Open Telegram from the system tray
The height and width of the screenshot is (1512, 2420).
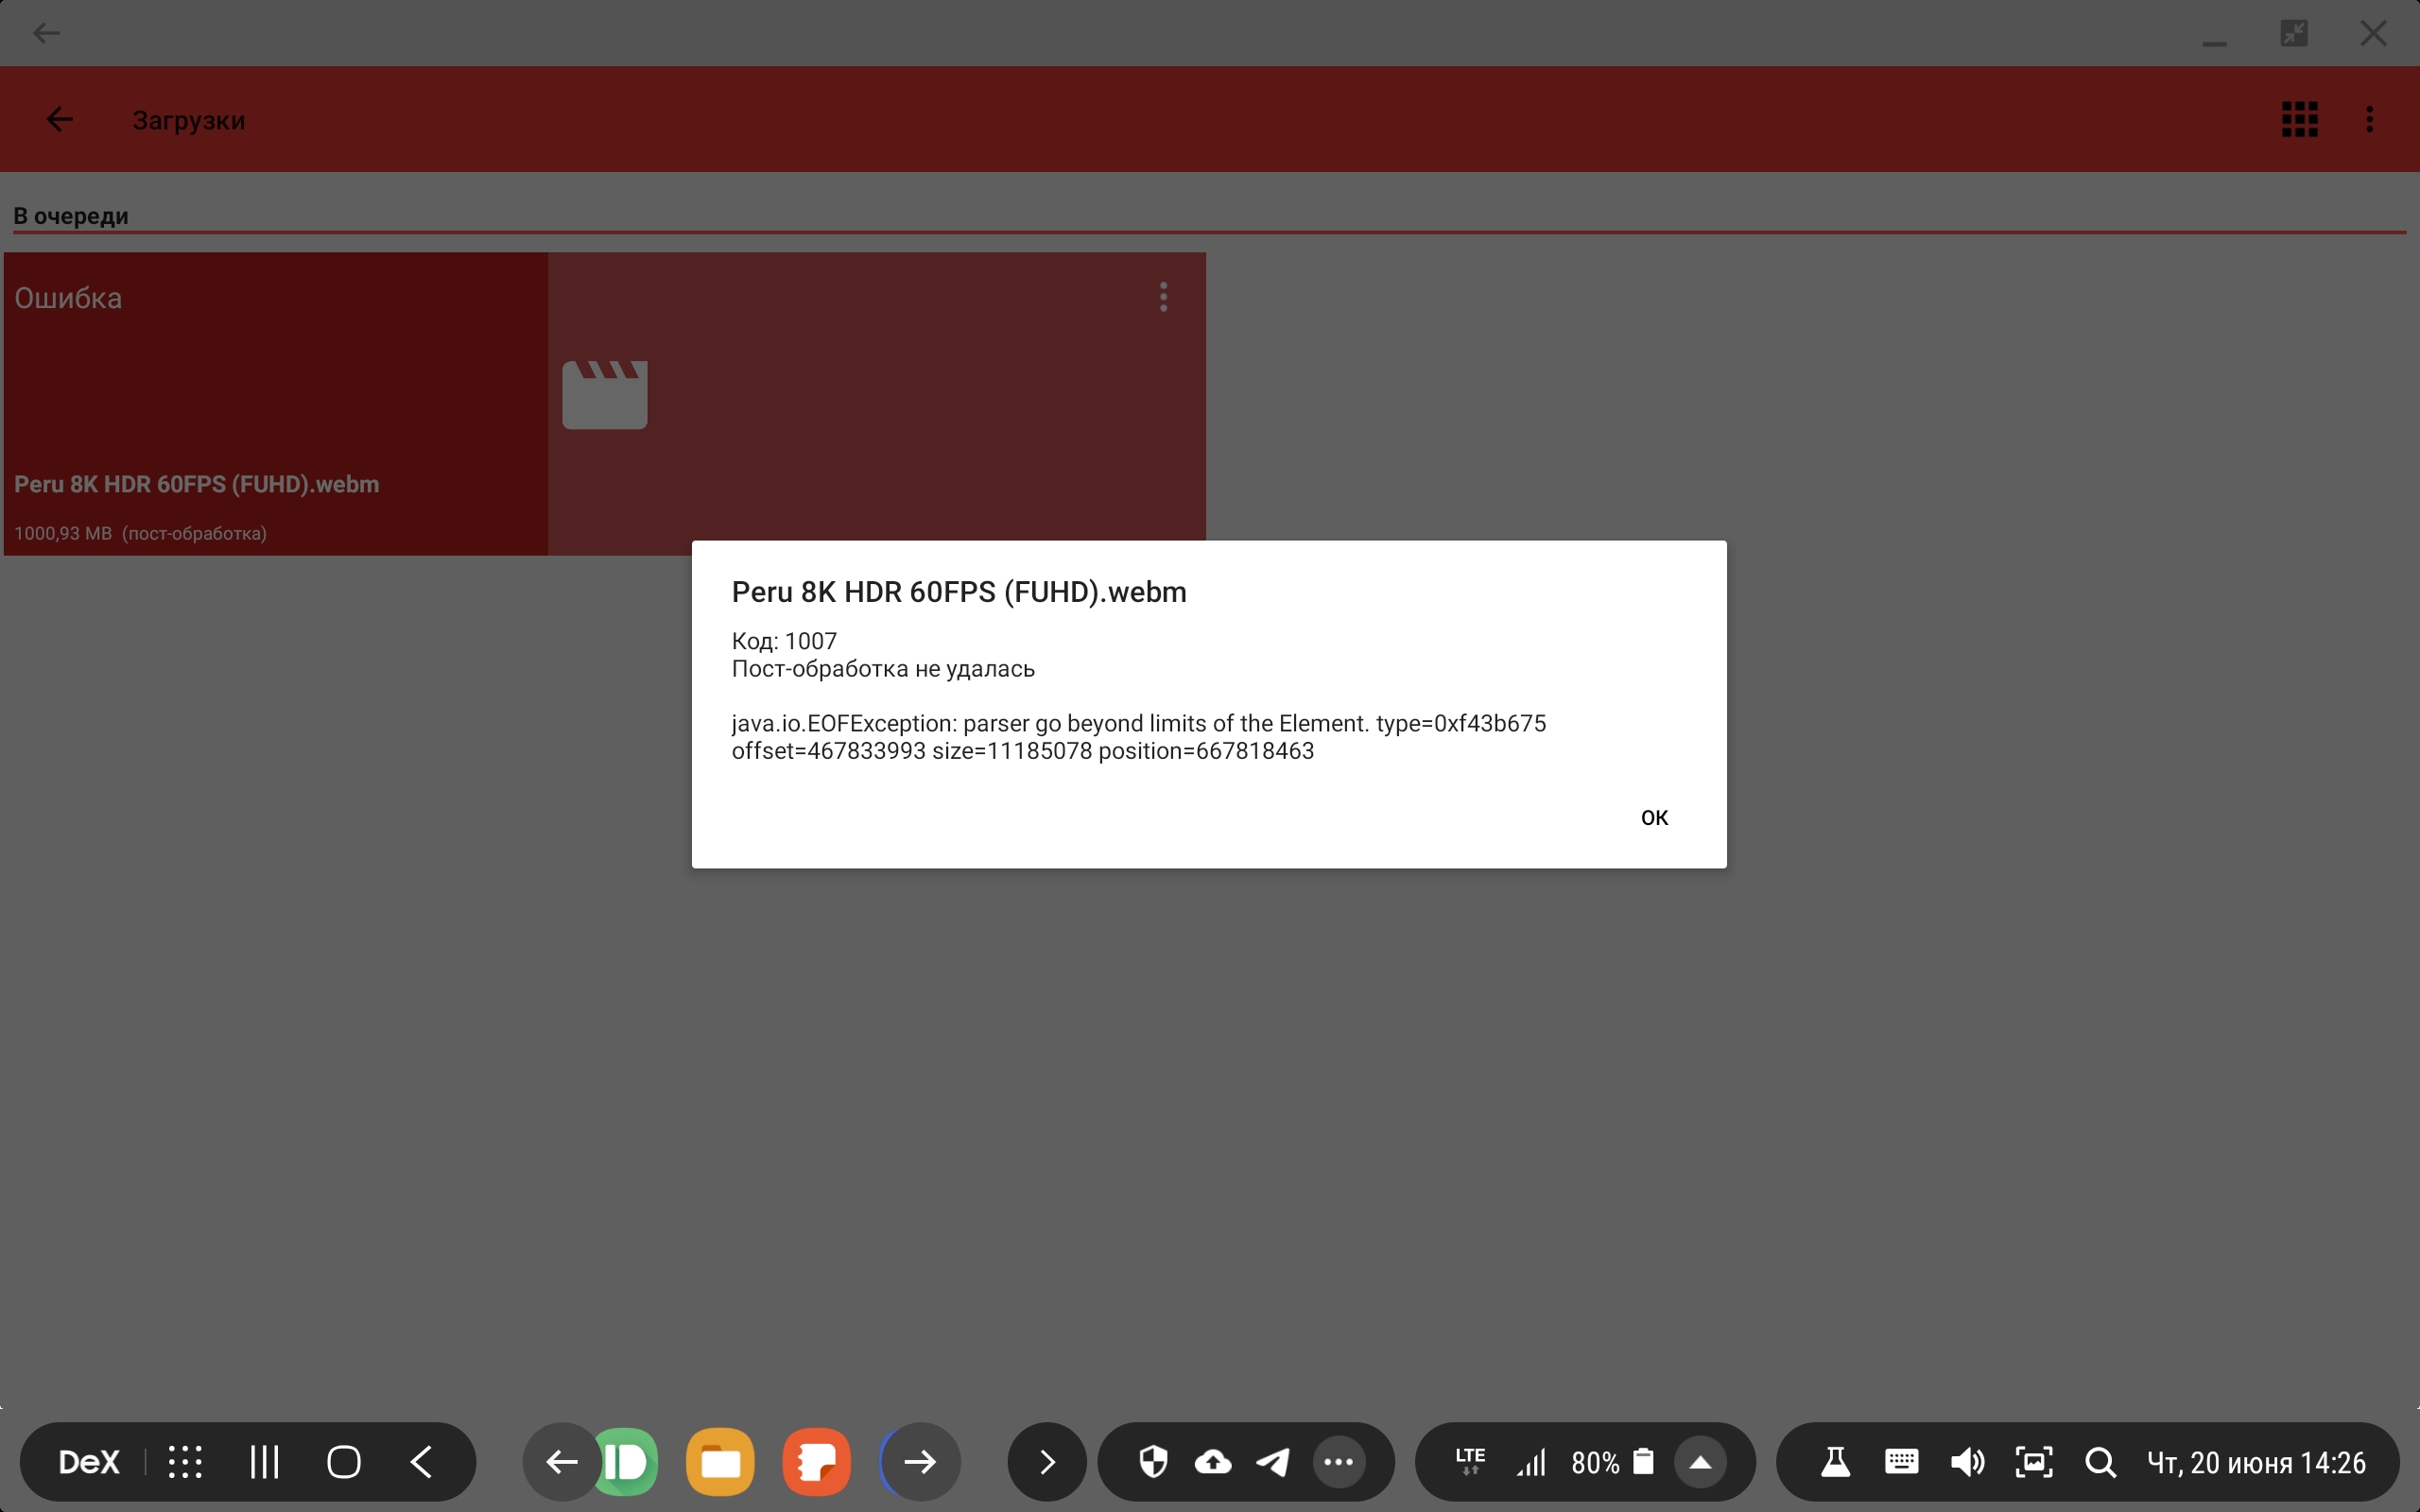1272,1461
